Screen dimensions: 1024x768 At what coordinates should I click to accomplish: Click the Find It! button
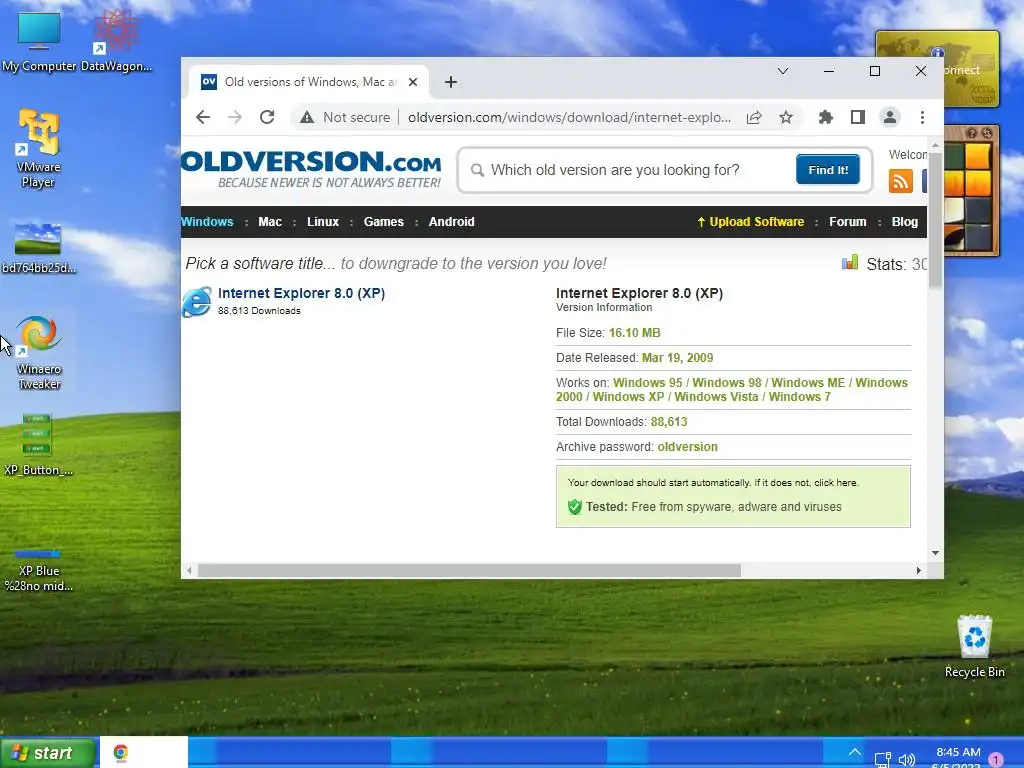[x=827, y=170]
